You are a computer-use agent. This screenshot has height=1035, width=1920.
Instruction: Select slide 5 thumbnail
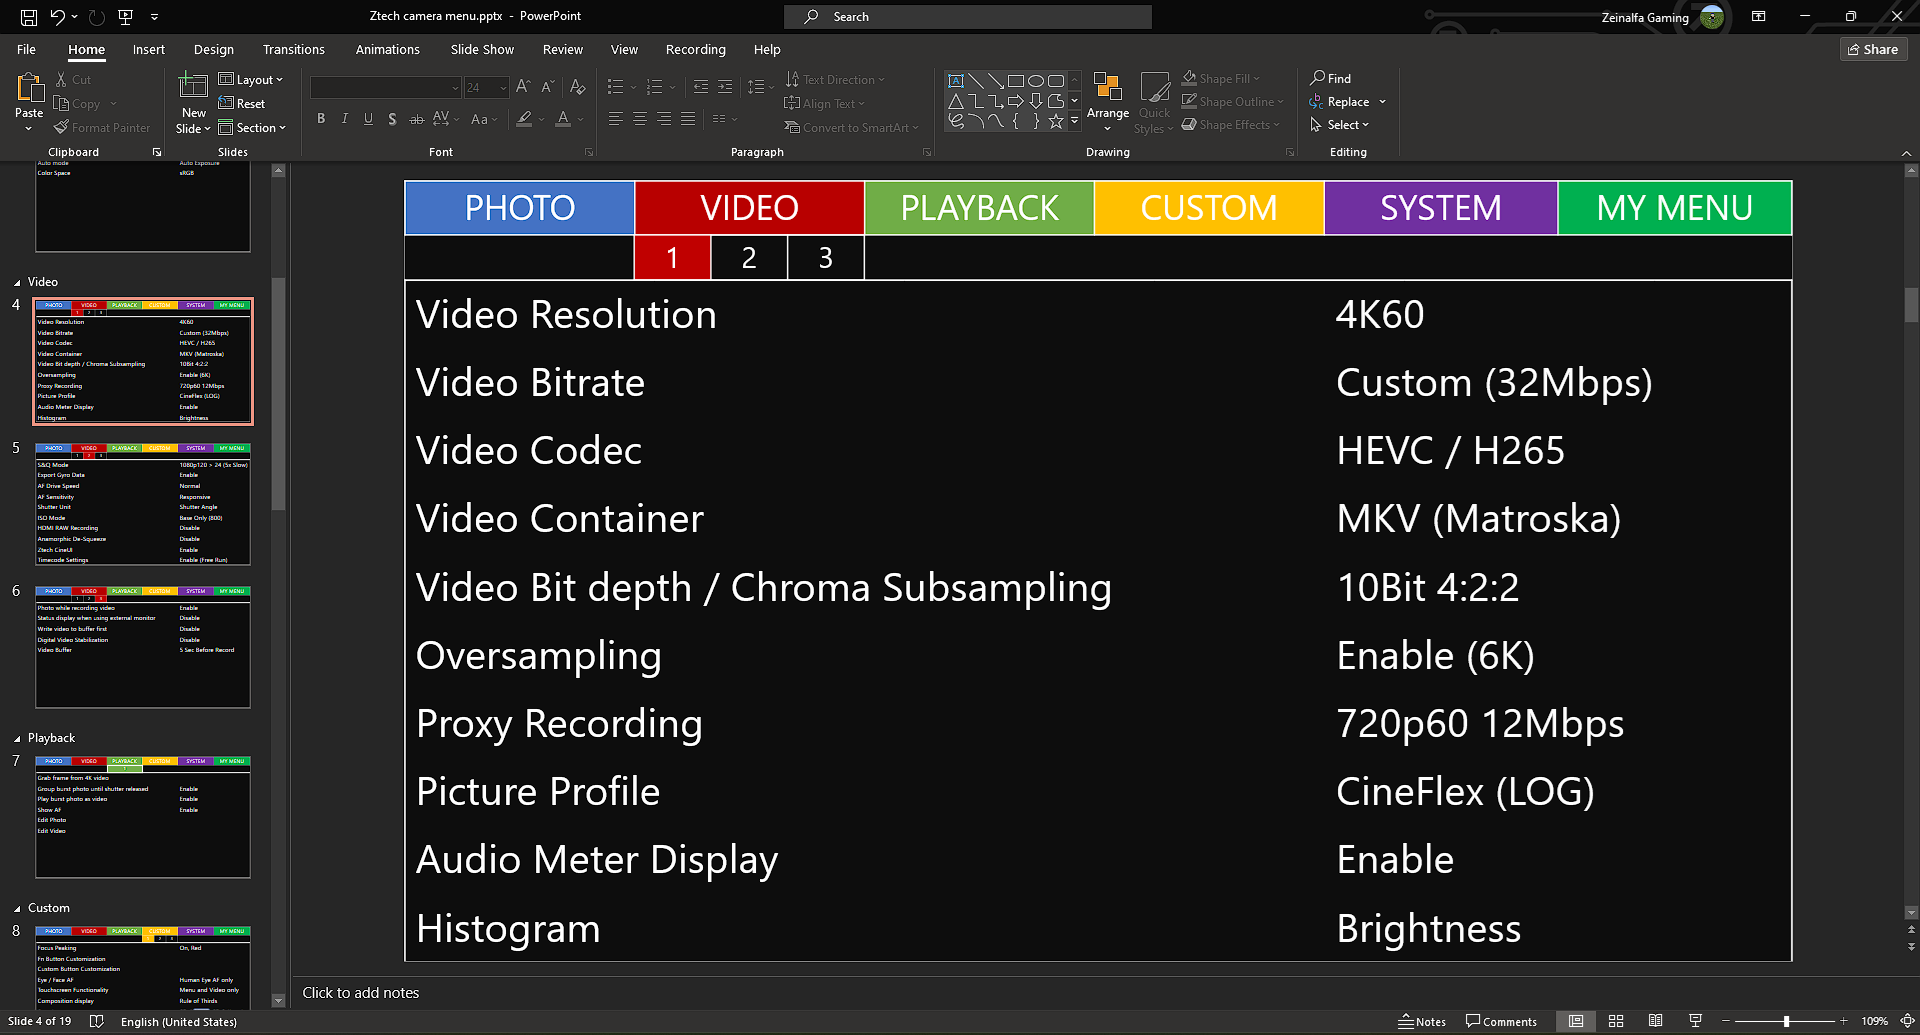pos(143,505)
